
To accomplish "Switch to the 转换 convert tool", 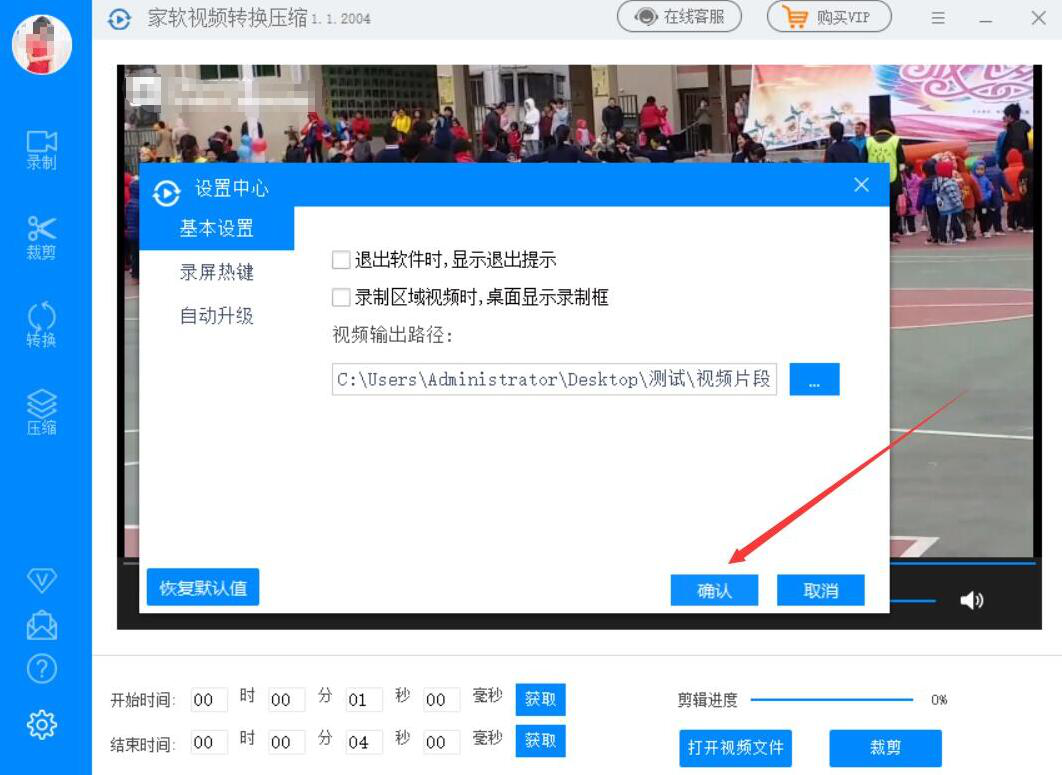I will point(41,325).
